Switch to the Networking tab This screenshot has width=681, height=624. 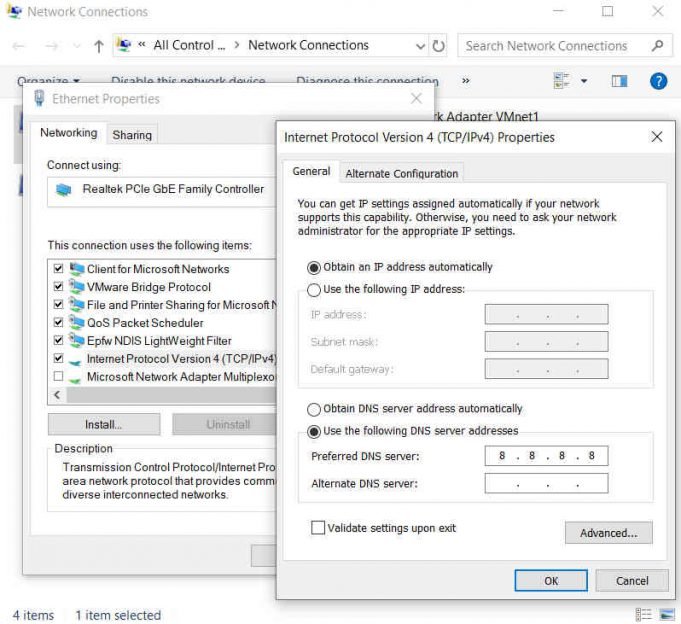click(69, 133)
